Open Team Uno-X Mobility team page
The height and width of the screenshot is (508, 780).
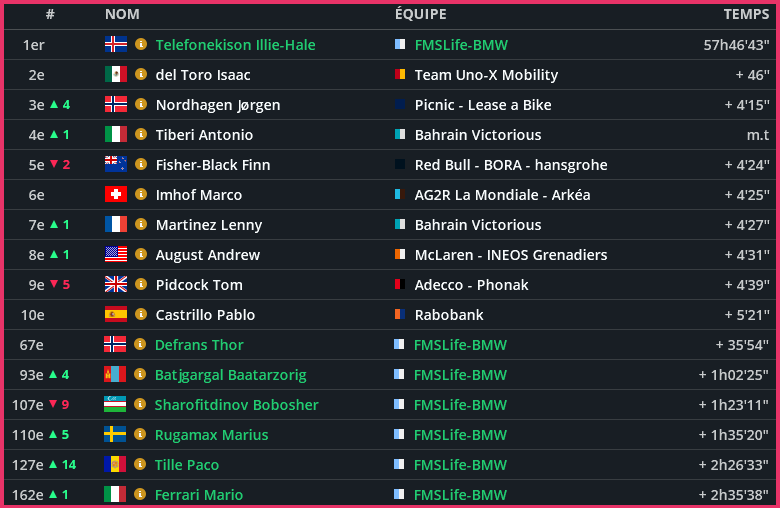pyautogui.click(x=486, y=75)
